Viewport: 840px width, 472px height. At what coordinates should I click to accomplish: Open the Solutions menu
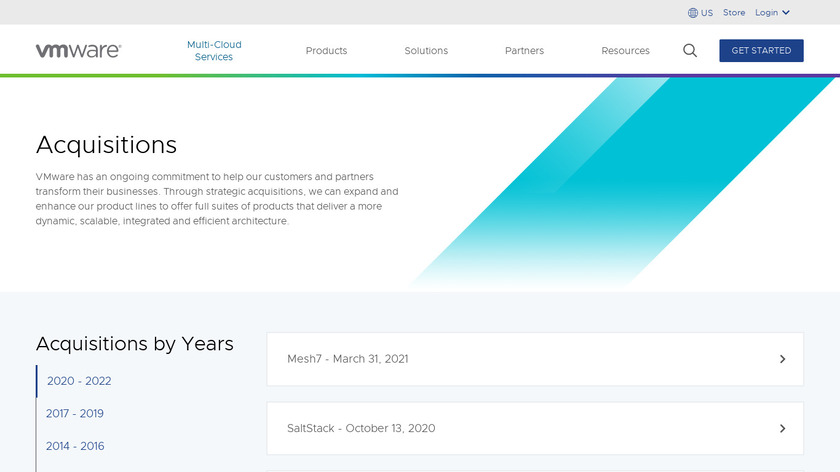(x=426, y=51)
